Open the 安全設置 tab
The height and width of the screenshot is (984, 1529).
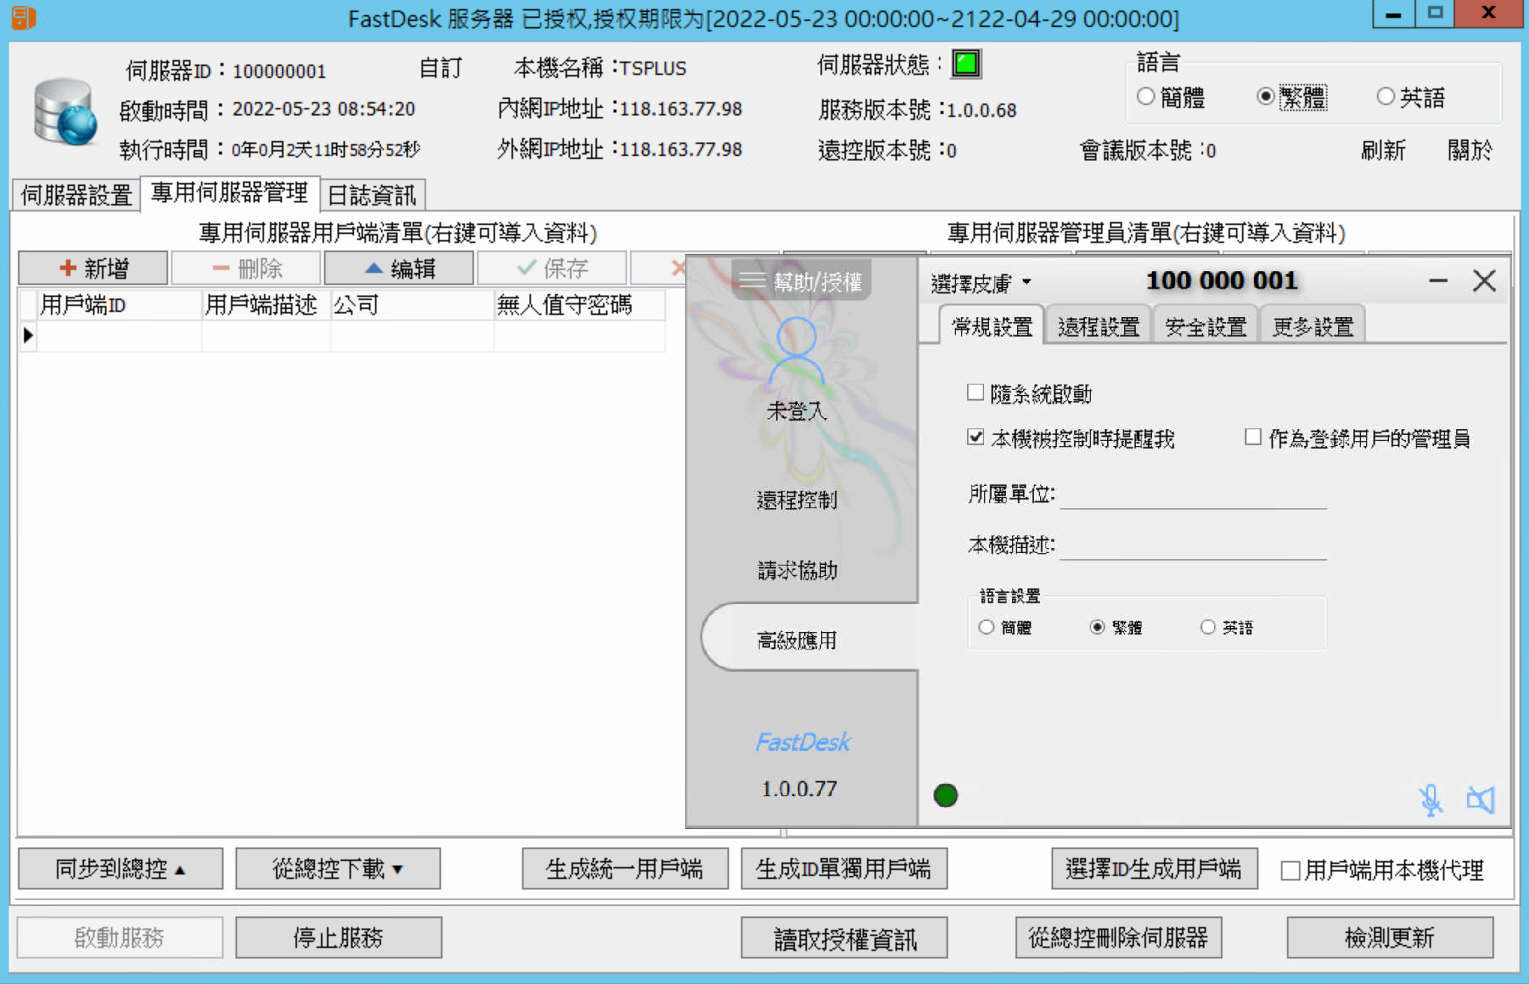click(1205, 326)
